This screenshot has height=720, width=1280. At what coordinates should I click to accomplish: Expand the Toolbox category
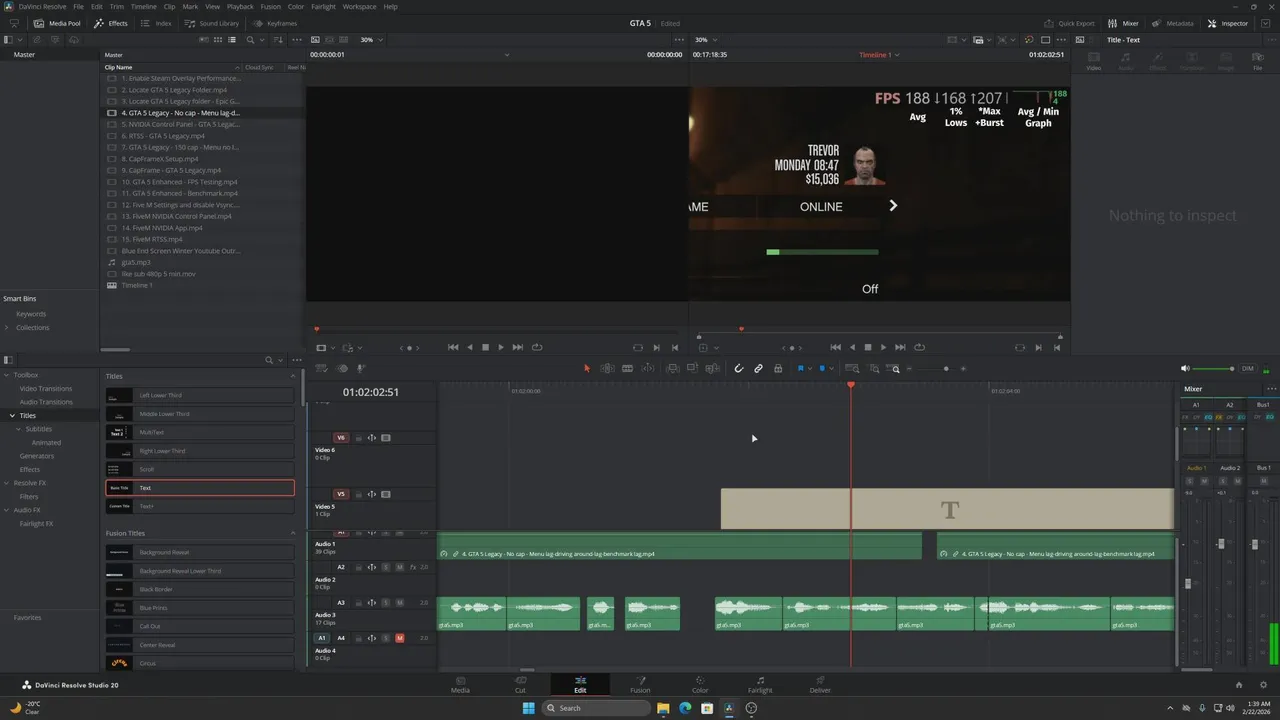tap(6, 375)
